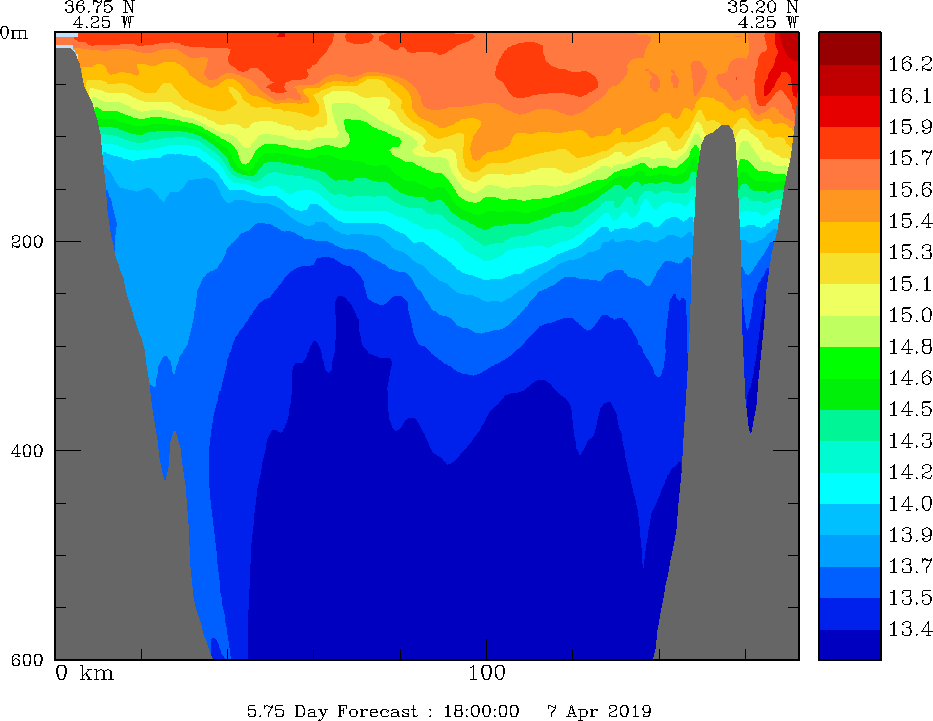Click the 13.4 label on the color scale
This screenshot has width=933, height=721.
(910, 629)
